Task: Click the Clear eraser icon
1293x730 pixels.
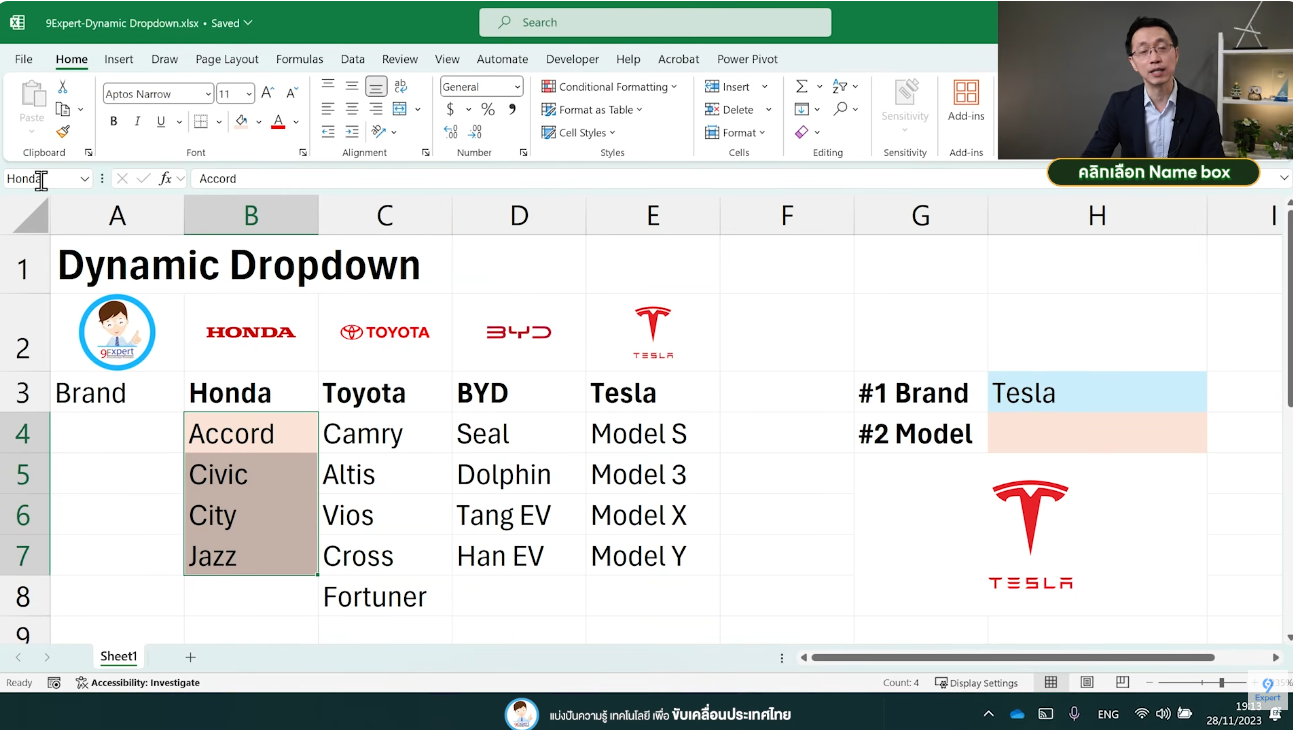Action: pos(801,132)
